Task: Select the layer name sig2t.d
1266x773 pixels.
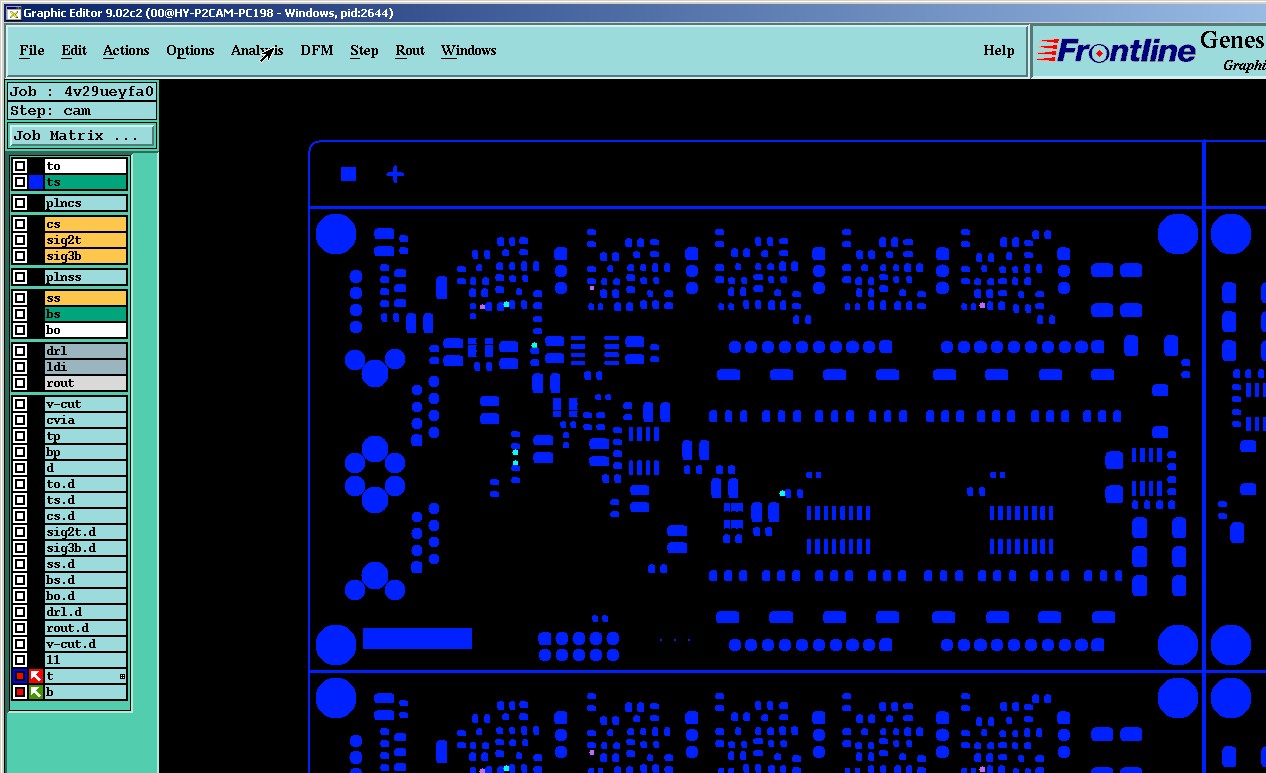Action: 86,532
